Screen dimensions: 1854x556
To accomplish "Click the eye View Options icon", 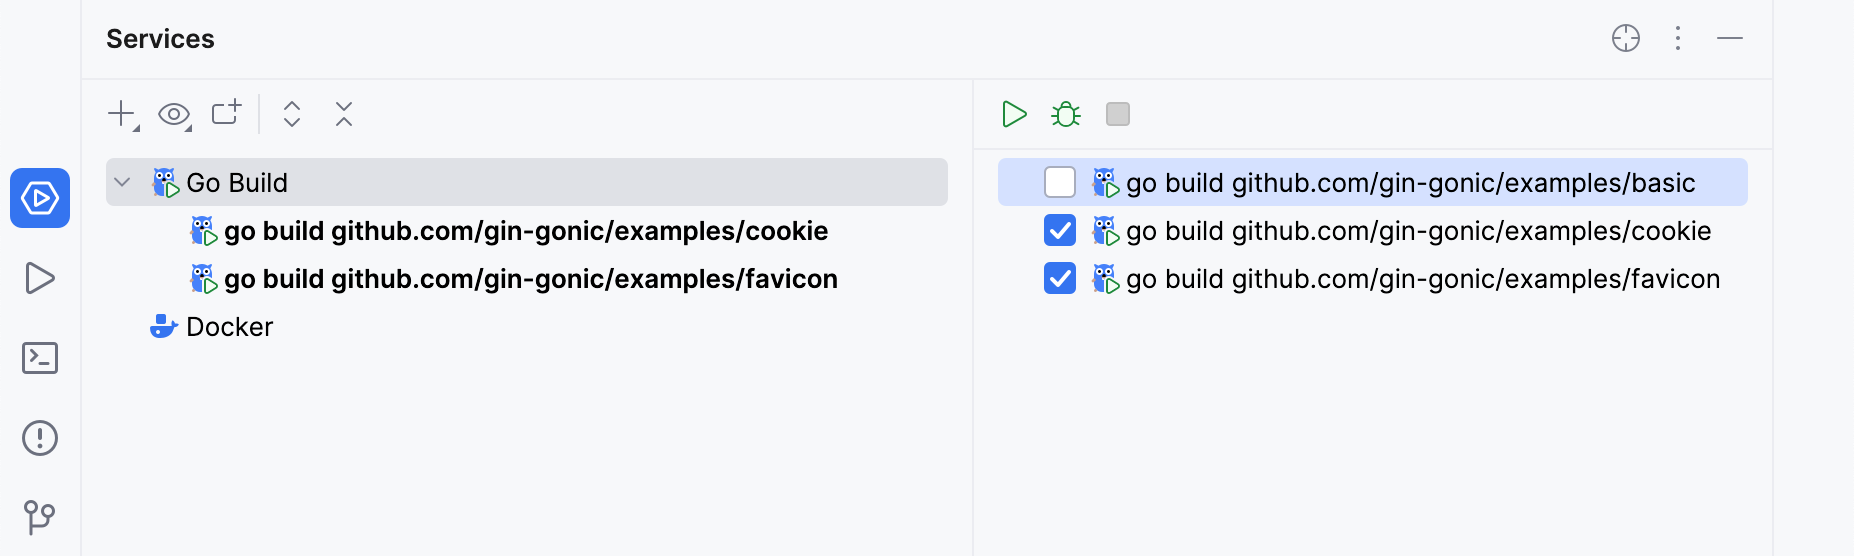I will (x=174, y=114).
